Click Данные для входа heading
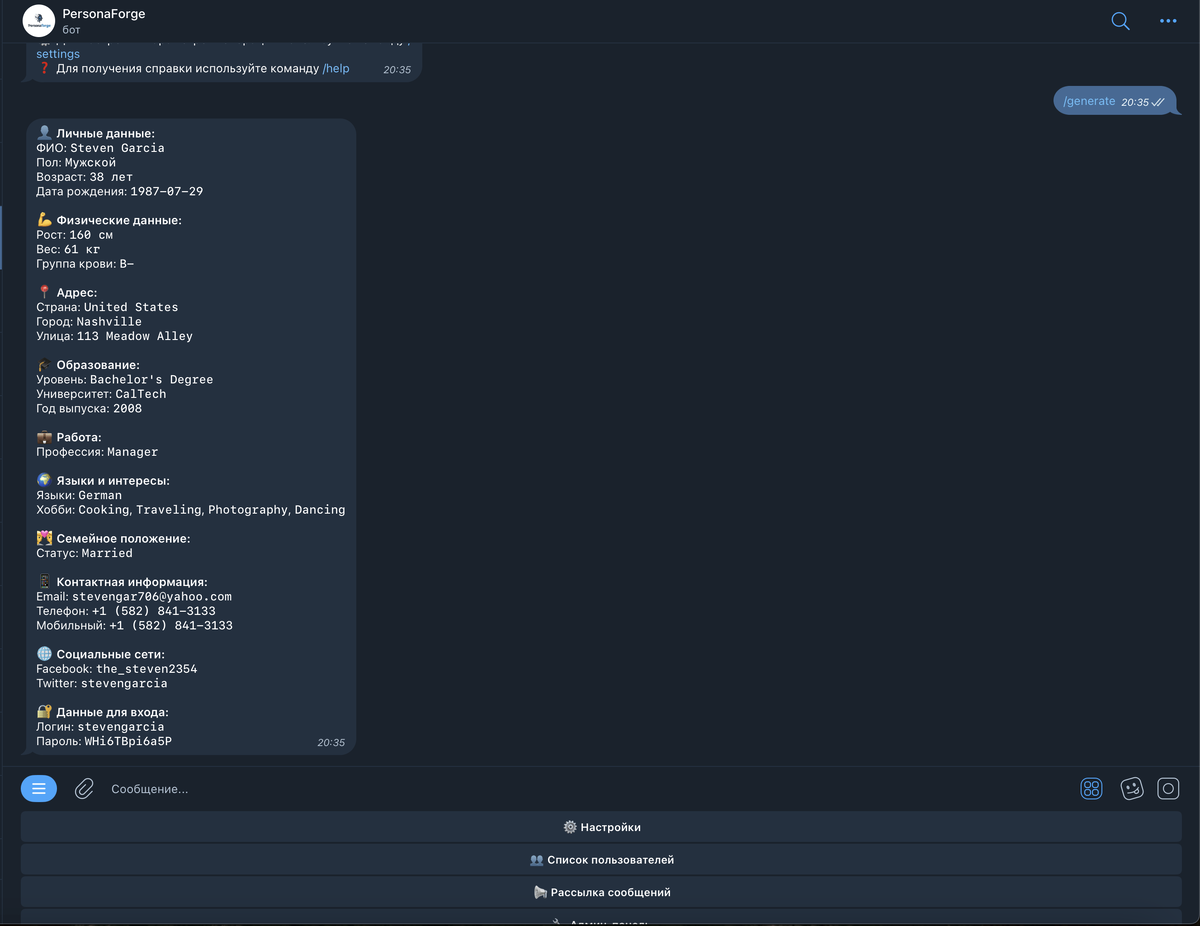The image size is (1200, 926). pos(112,712)
